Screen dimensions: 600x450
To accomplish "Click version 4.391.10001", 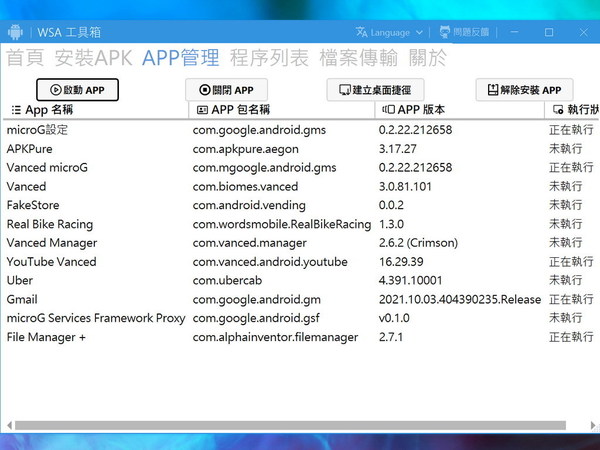I will coord(410,280).
